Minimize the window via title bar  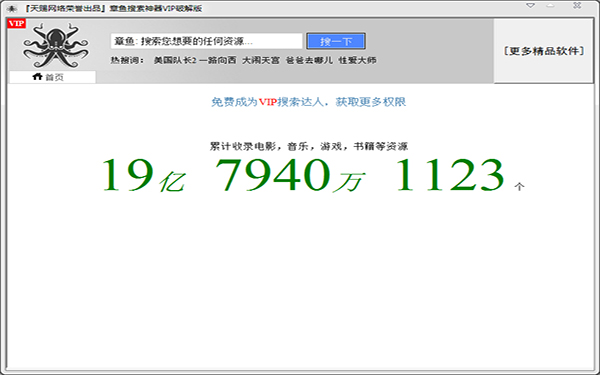(550, 6)
